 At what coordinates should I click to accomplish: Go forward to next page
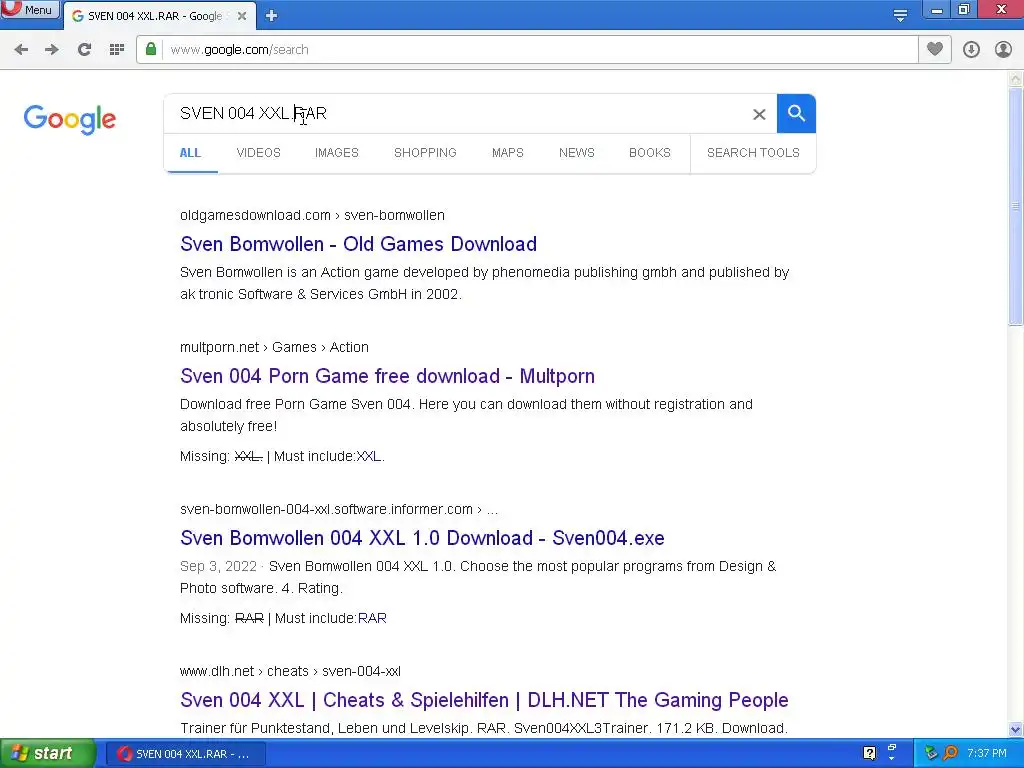tap(52, 50)
